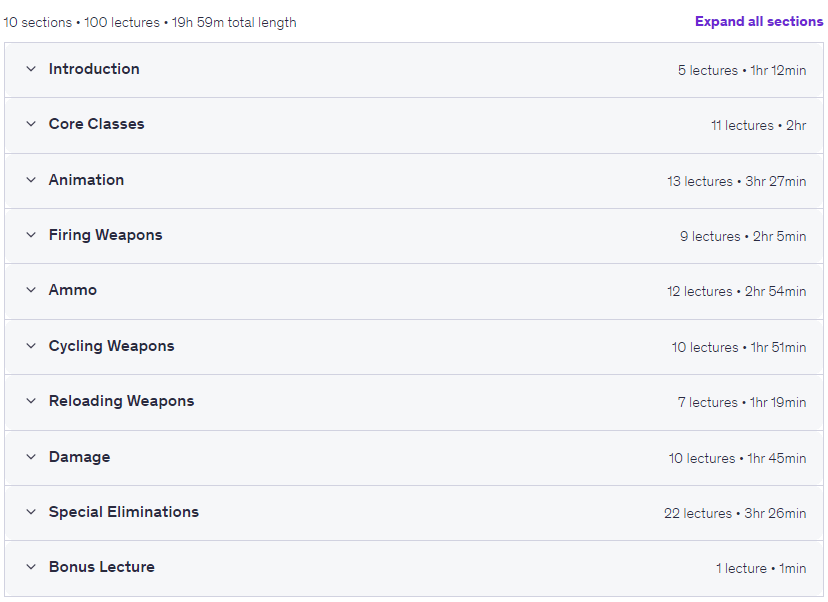Open the Damage section title
Viewport: 828px width, 602px height.
pyautogui.click(x=80, y=457)
